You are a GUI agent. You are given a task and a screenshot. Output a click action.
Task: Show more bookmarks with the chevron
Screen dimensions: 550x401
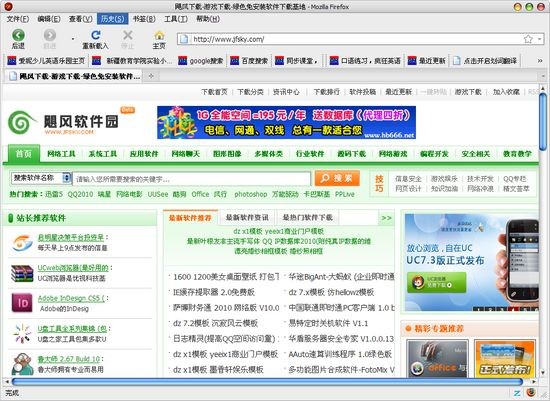[x=540, y=61]
